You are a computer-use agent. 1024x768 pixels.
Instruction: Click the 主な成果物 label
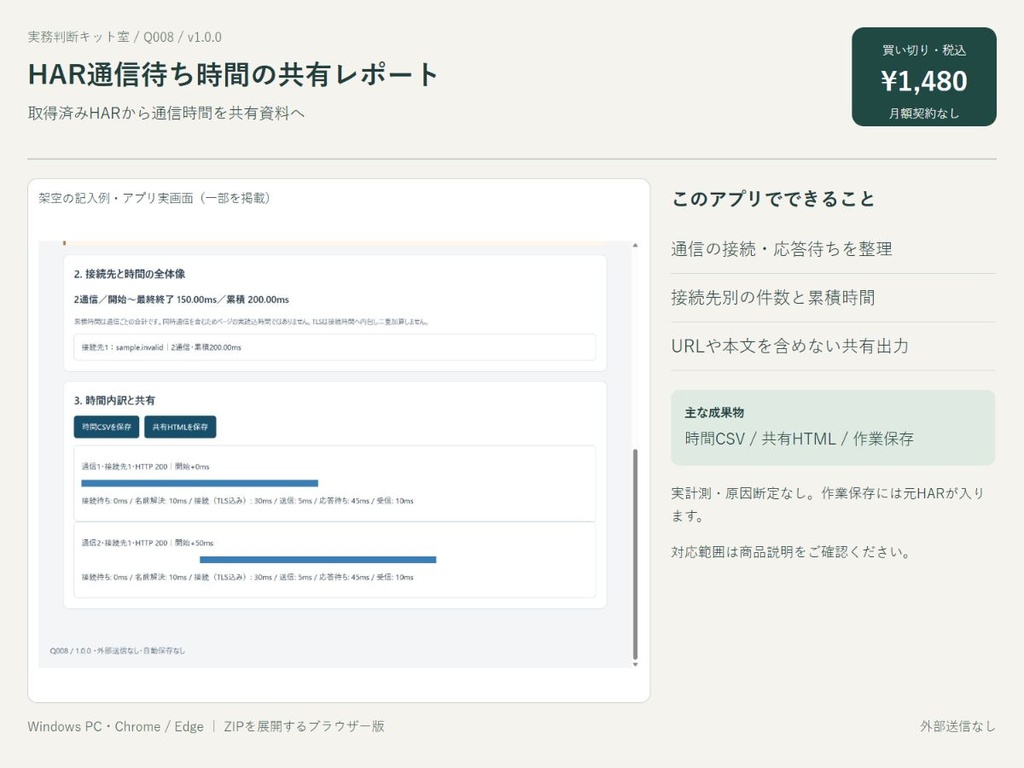714,413
